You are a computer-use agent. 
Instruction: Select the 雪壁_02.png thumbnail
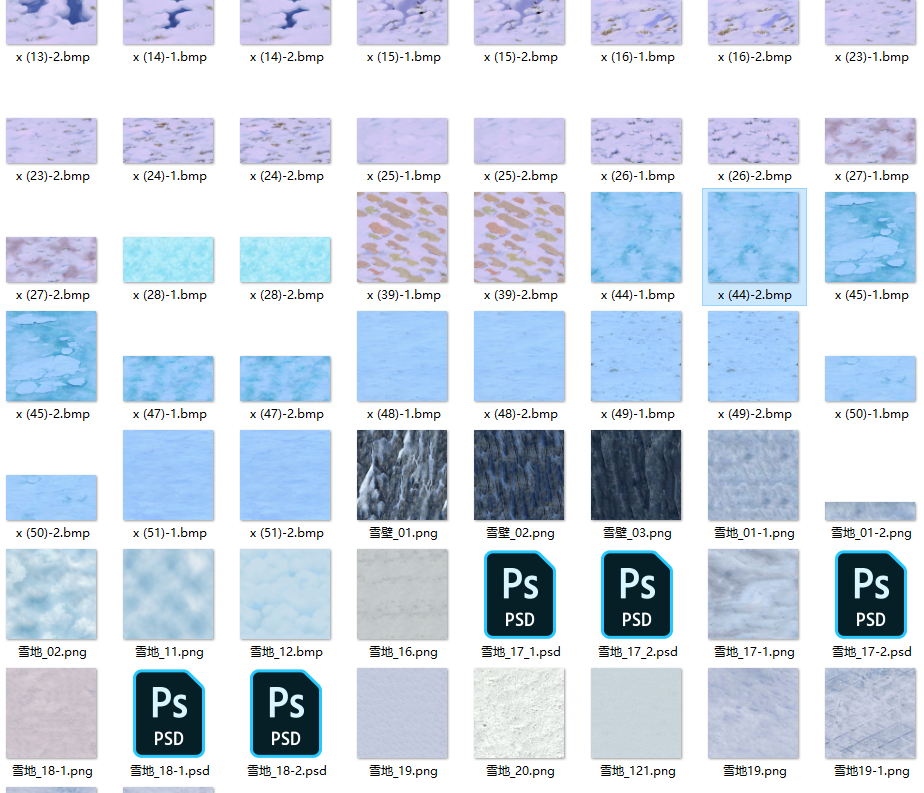520,475
